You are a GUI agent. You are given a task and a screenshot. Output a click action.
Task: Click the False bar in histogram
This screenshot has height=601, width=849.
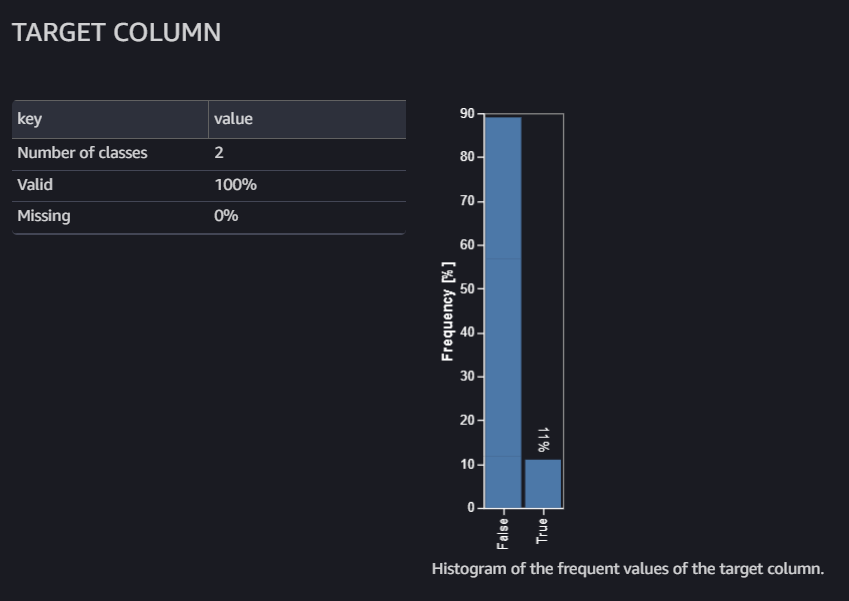point(503,312)
